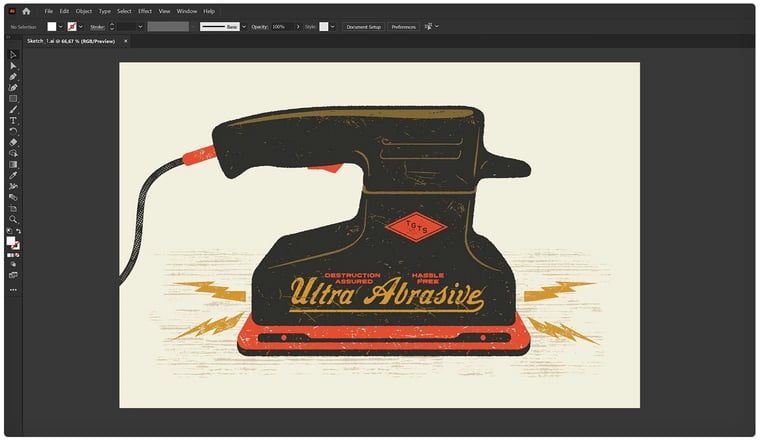
Task: Pick the Pen tool
Action: point(13,77)
